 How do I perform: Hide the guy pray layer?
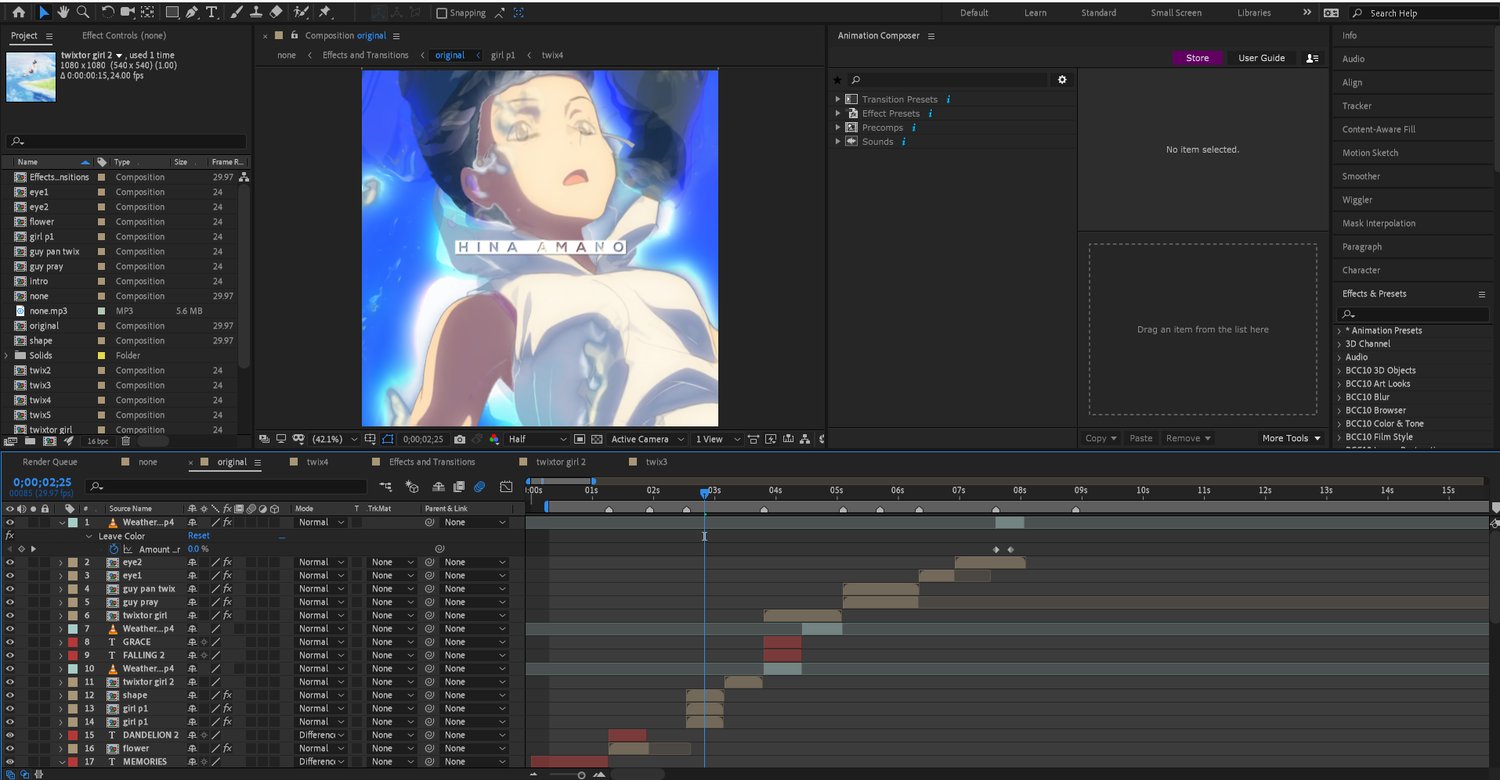(10, 602)
